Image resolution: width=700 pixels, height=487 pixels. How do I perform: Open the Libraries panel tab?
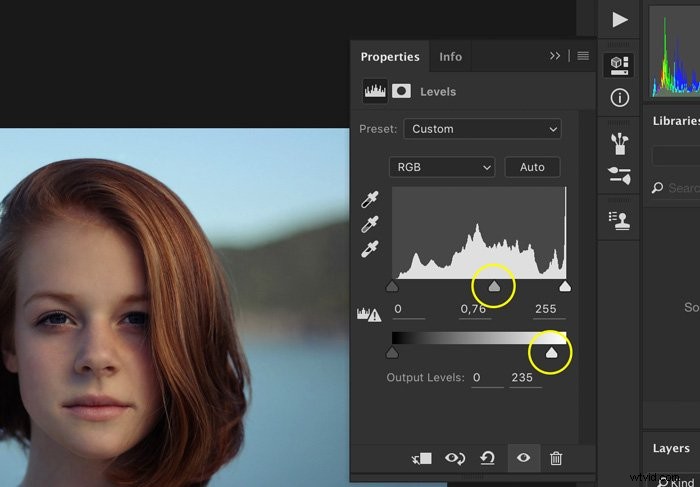[x=676, y=121]
